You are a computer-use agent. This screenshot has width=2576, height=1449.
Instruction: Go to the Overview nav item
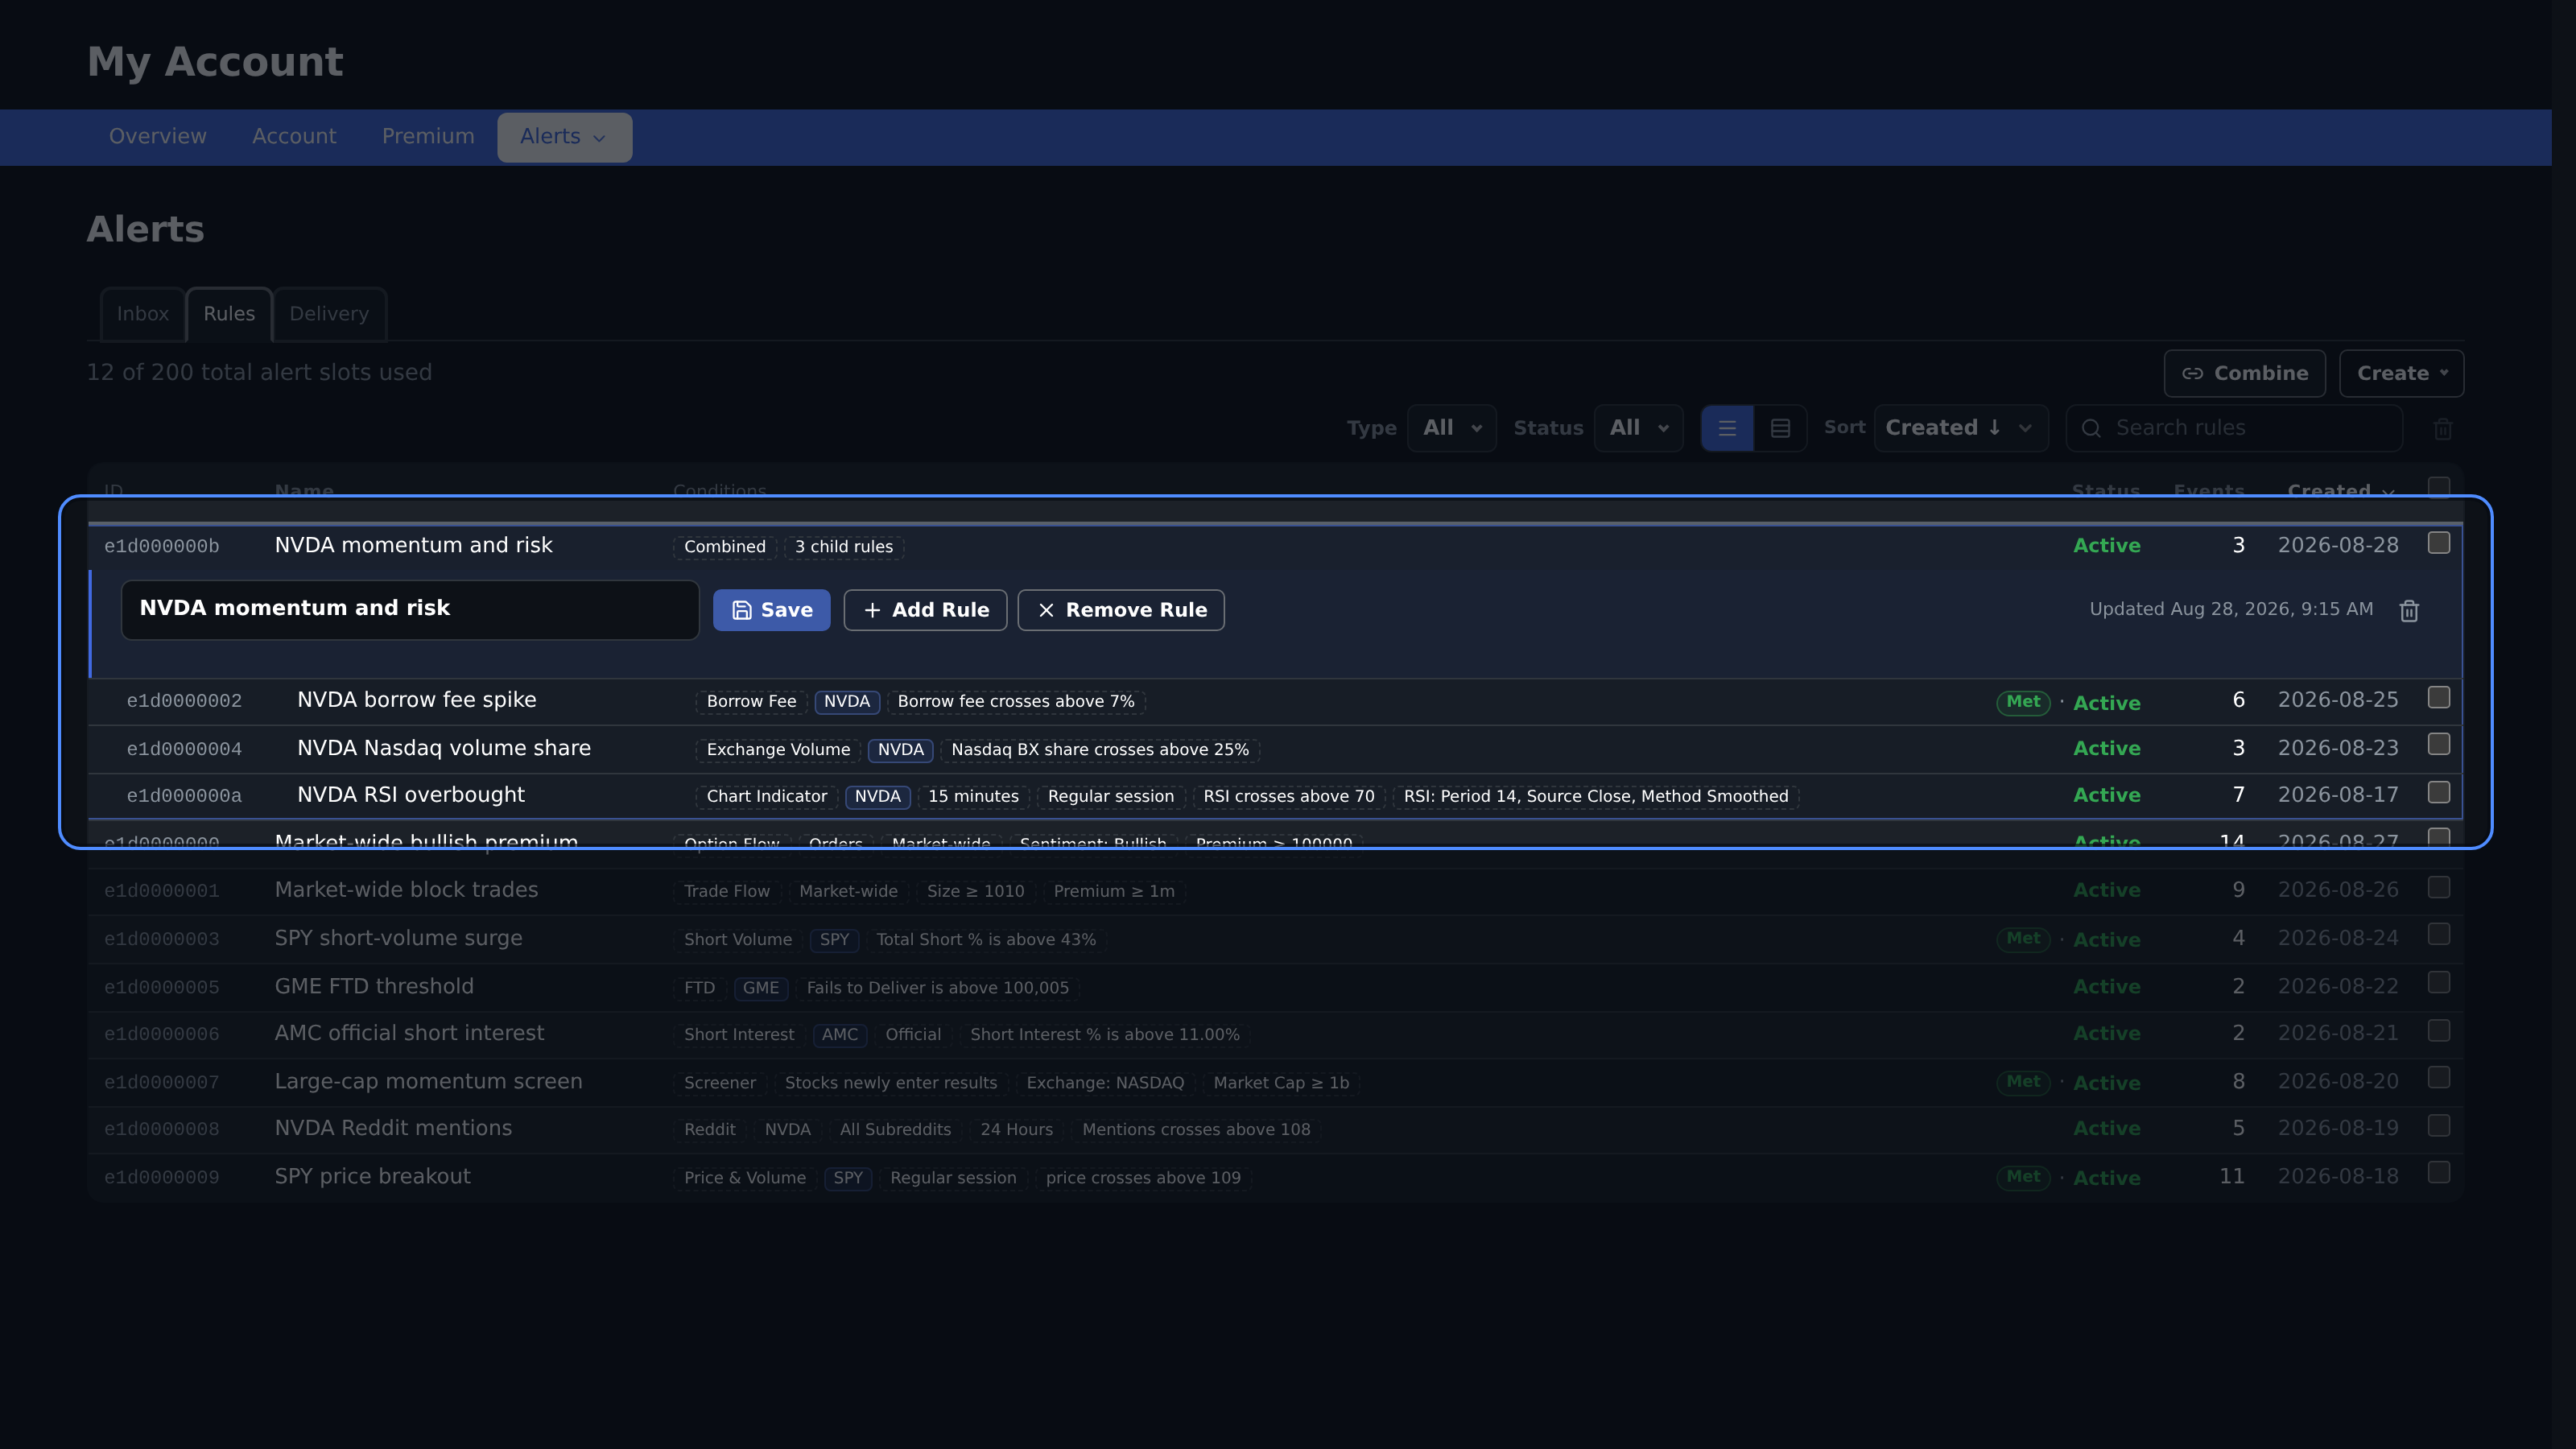tap(158, 137)
